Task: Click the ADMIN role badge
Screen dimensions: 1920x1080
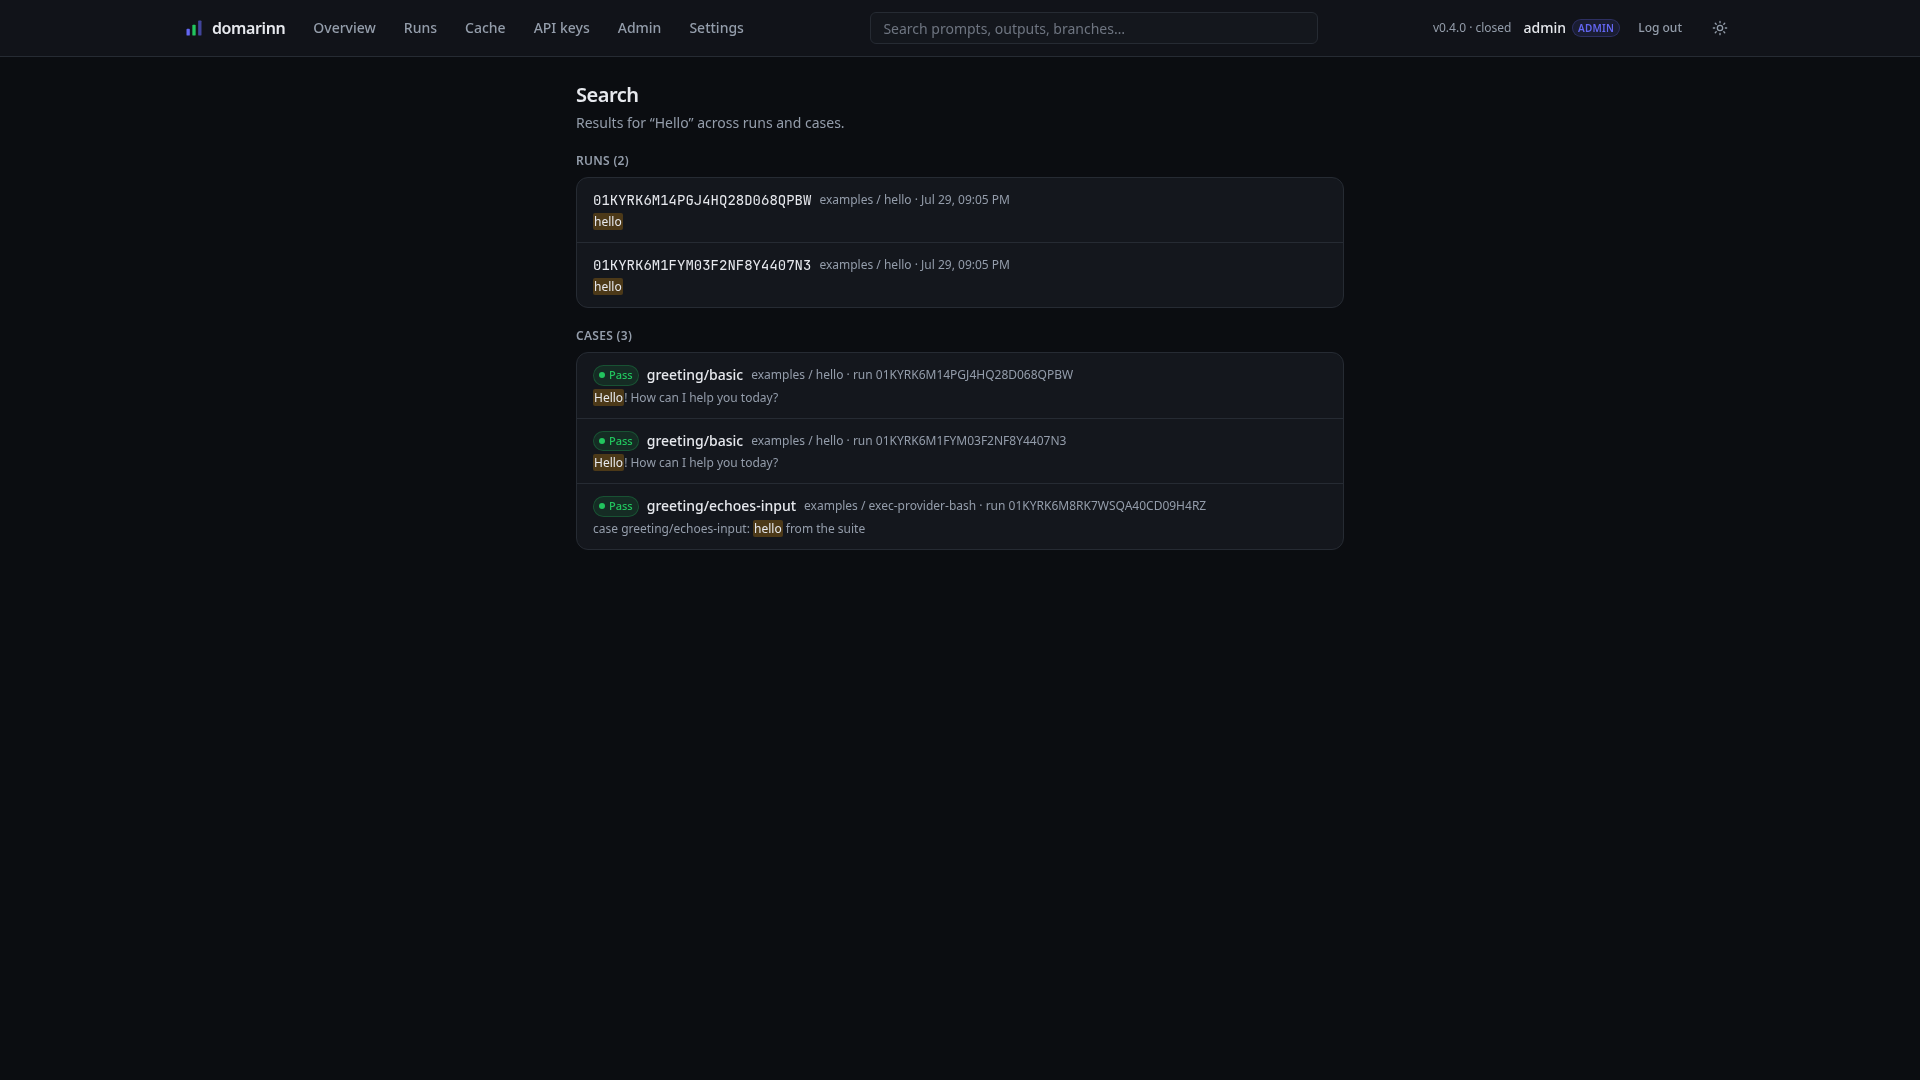Action: click(x=1595, y=28)
